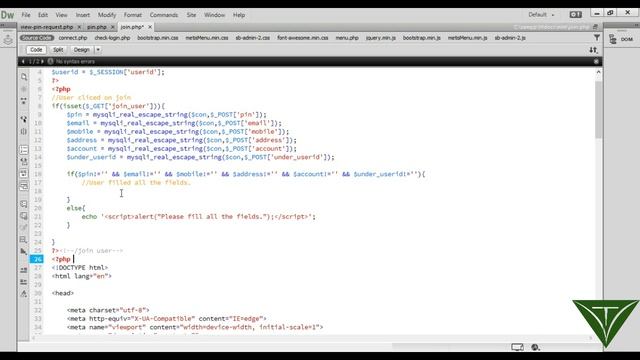Click the Format Source Code icon
Screen dimensions: 640x360
(x=24, y=294)
